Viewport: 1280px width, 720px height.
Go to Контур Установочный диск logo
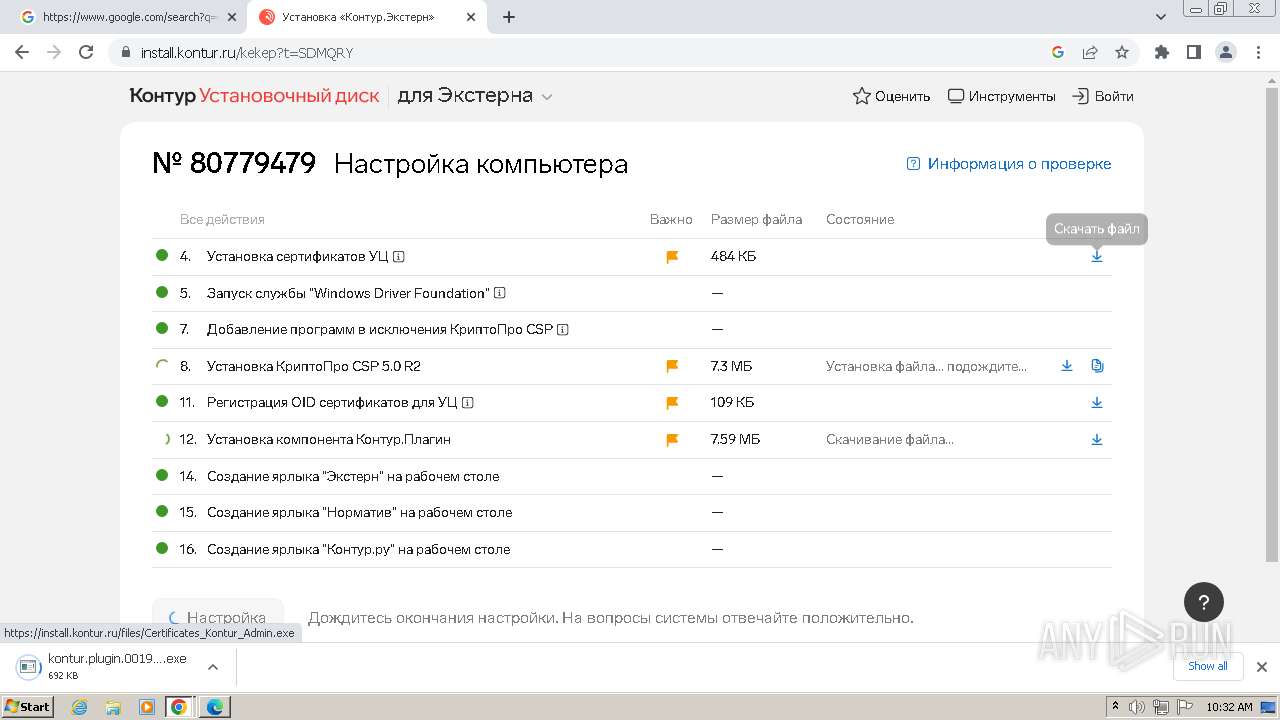click(254, 96)
